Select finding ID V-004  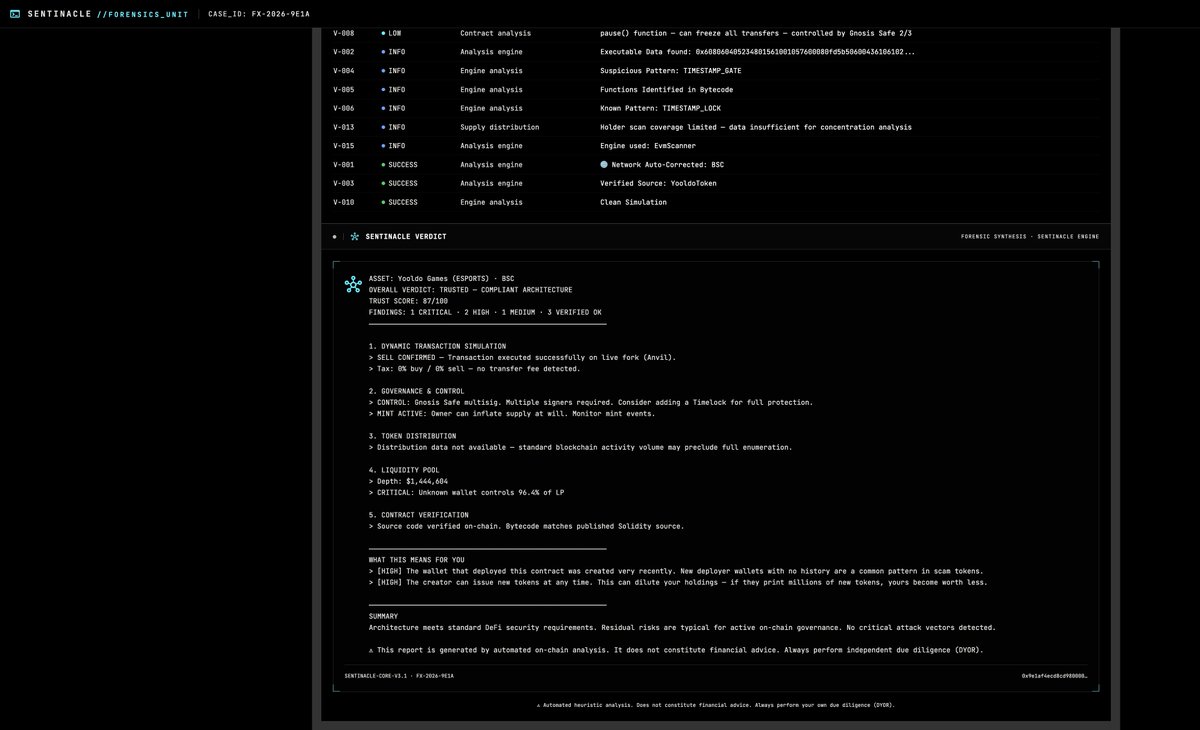(x=343, y=71)
